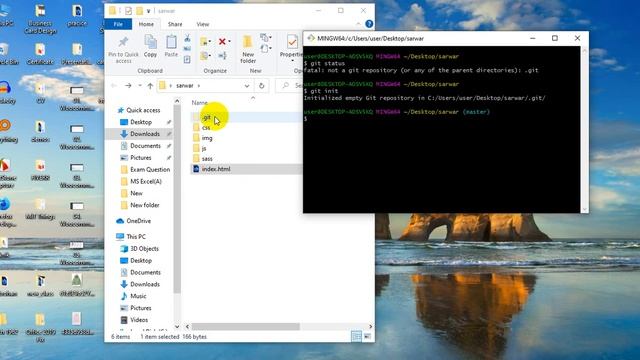Select 3D Objects under This PC
The height and width of the screenshot is (360, 640).
point(144,249)
